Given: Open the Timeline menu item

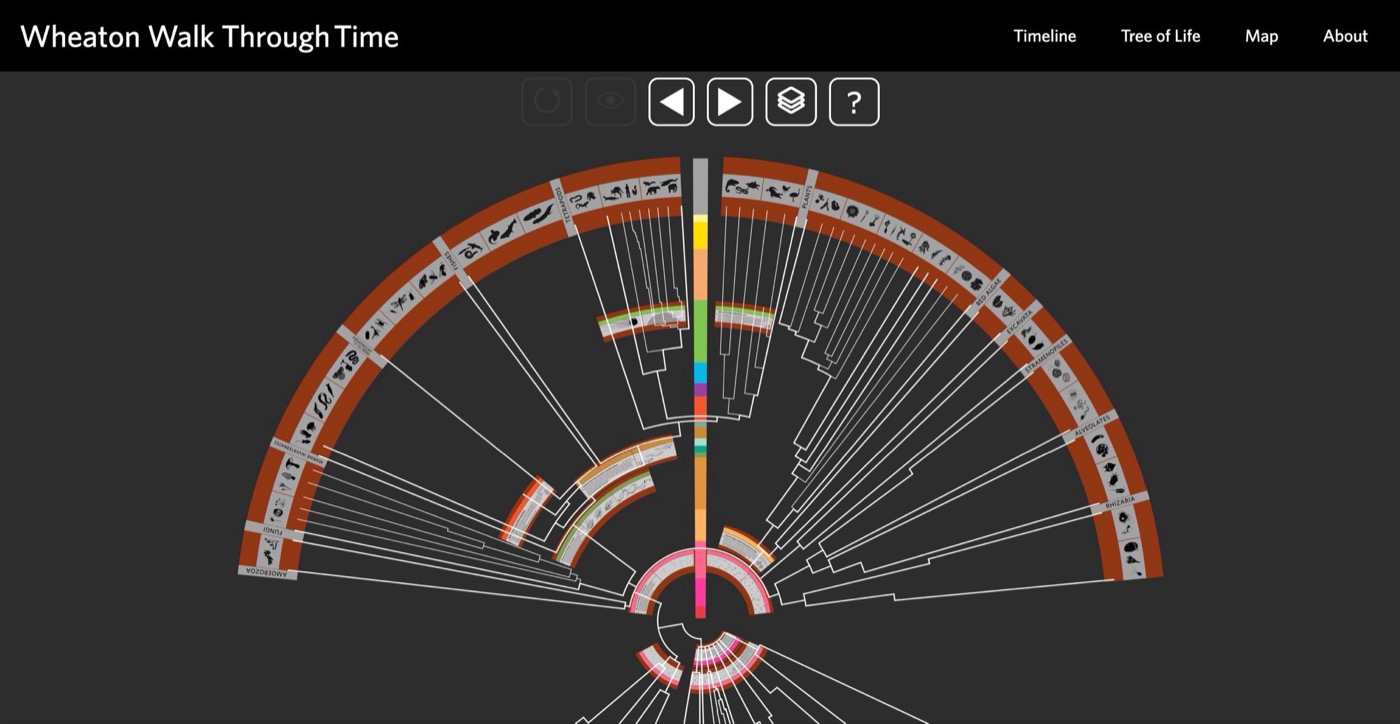Looking at the screenshot, I should pos(1045,36).
